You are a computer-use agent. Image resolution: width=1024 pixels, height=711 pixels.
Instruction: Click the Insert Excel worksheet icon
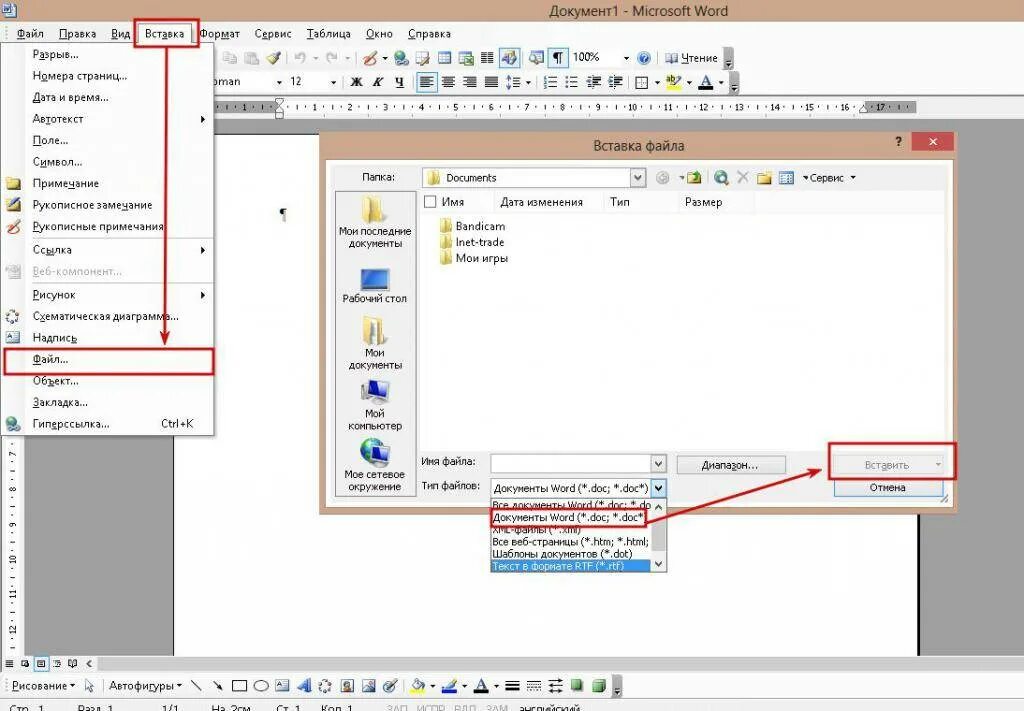tap(466, 58)
